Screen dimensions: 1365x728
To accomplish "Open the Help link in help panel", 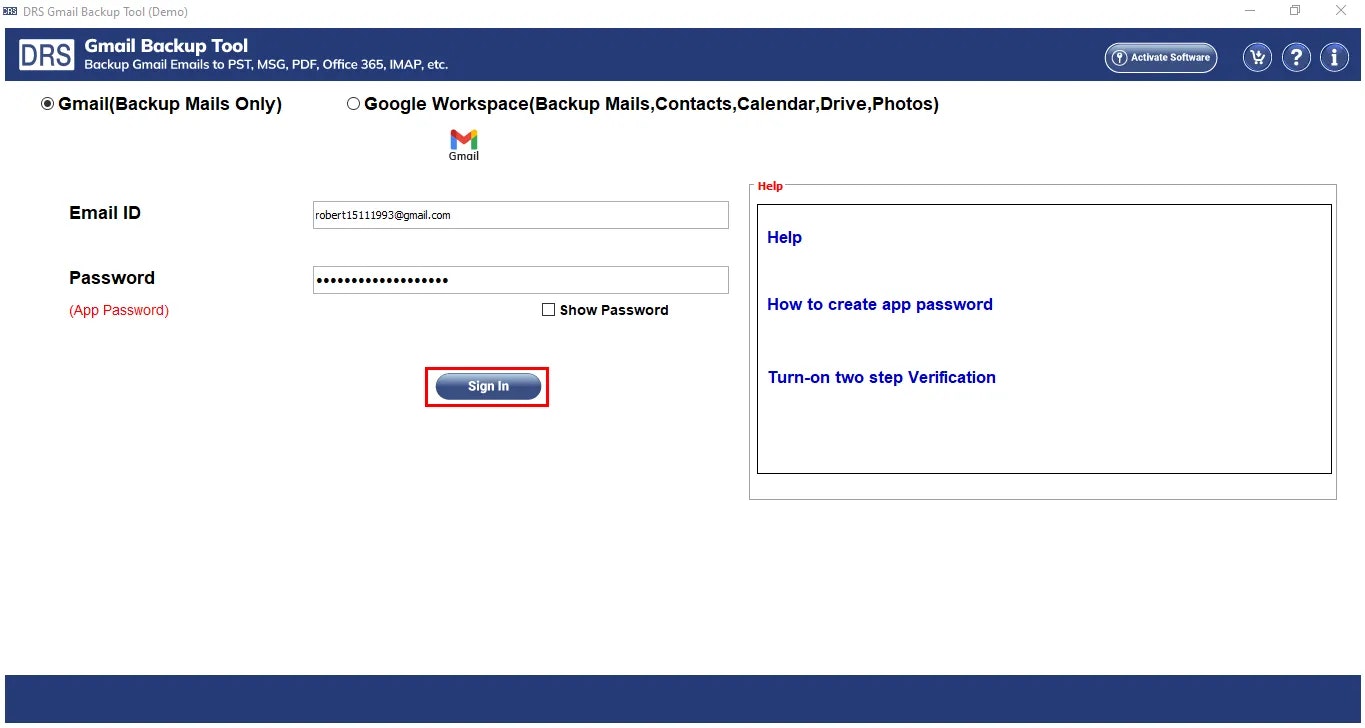I will 784,237.
